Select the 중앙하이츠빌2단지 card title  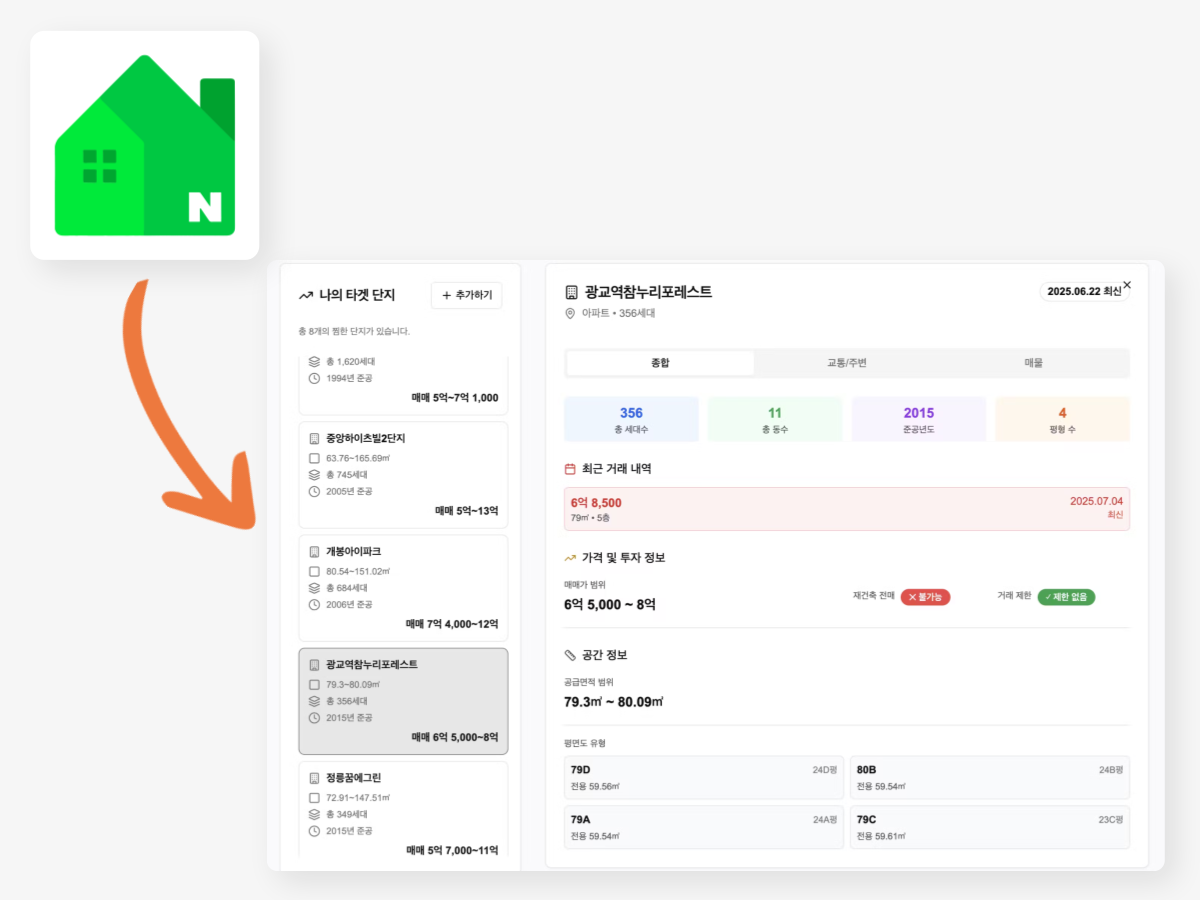click(x=365, y=438)
